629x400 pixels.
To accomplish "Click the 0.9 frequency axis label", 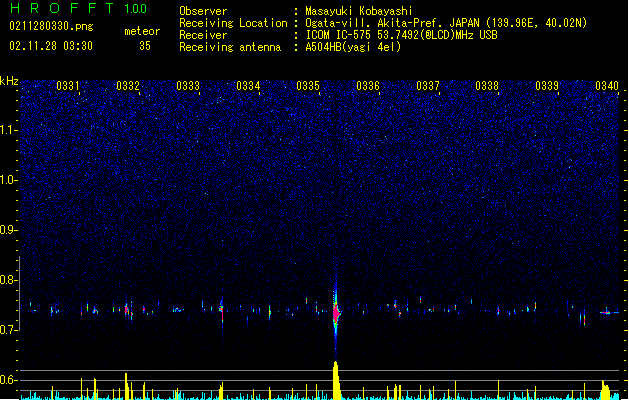I will 9,230.
